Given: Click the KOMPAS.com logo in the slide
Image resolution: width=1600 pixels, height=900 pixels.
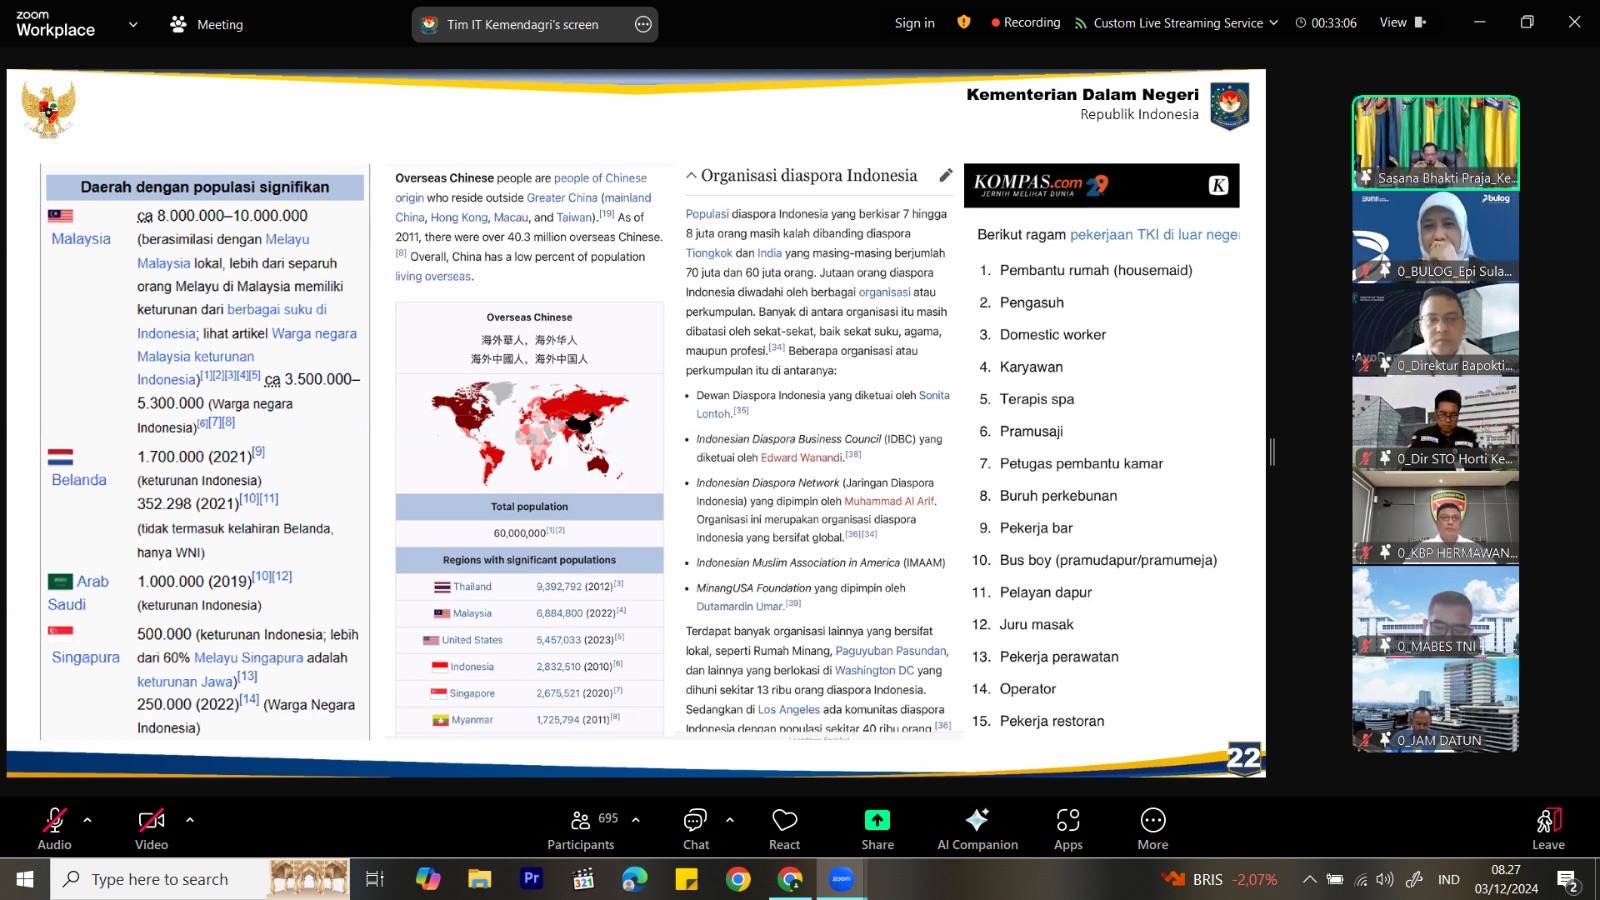Looking at the screenshot, I should pos(1041,185).
